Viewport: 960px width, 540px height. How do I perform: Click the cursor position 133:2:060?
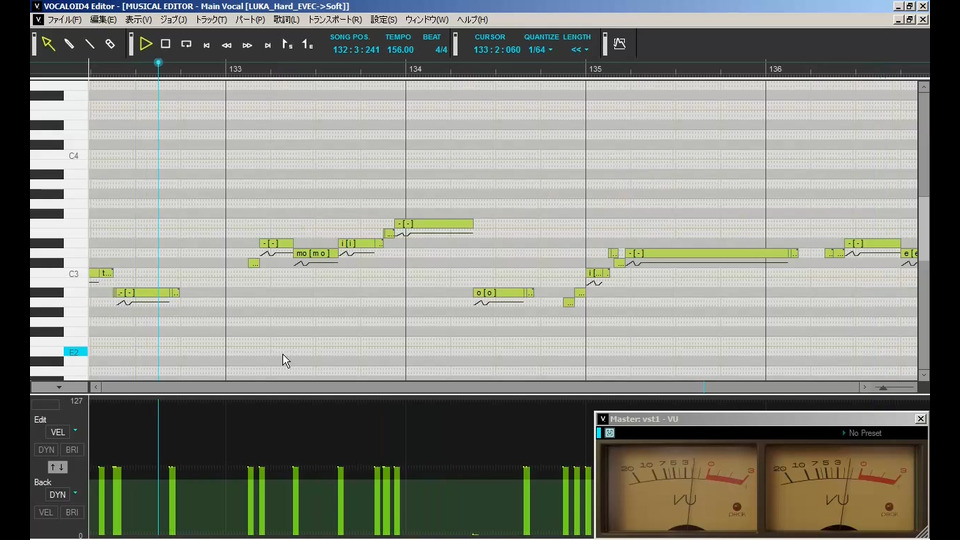click(x=497, y=50)
